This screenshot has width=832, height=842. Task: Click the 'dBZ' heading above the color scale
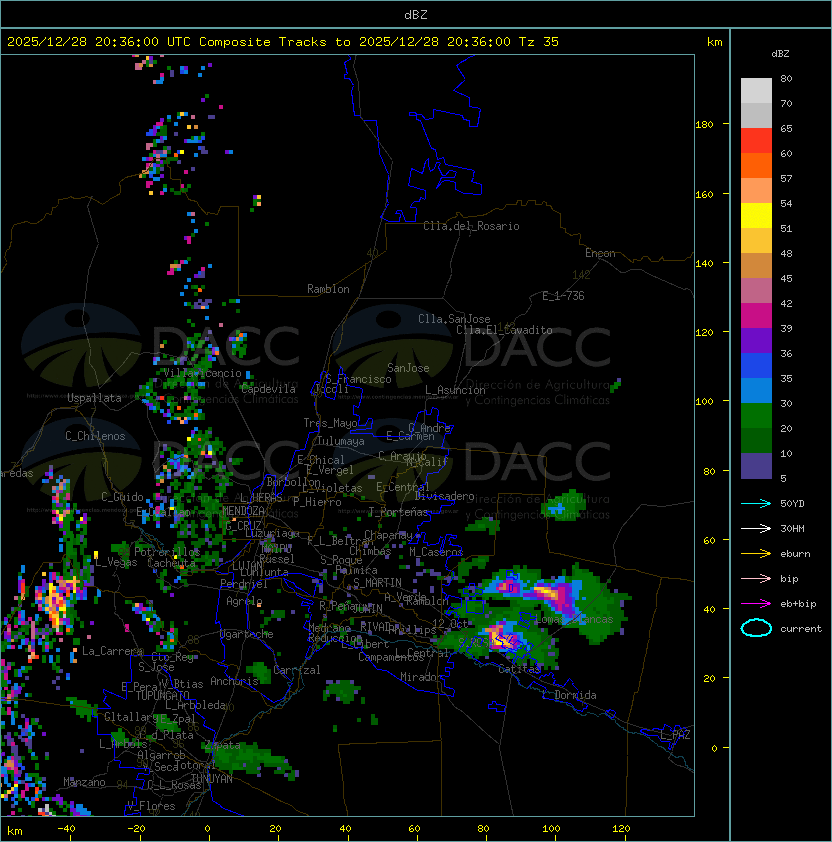[780, 54]
